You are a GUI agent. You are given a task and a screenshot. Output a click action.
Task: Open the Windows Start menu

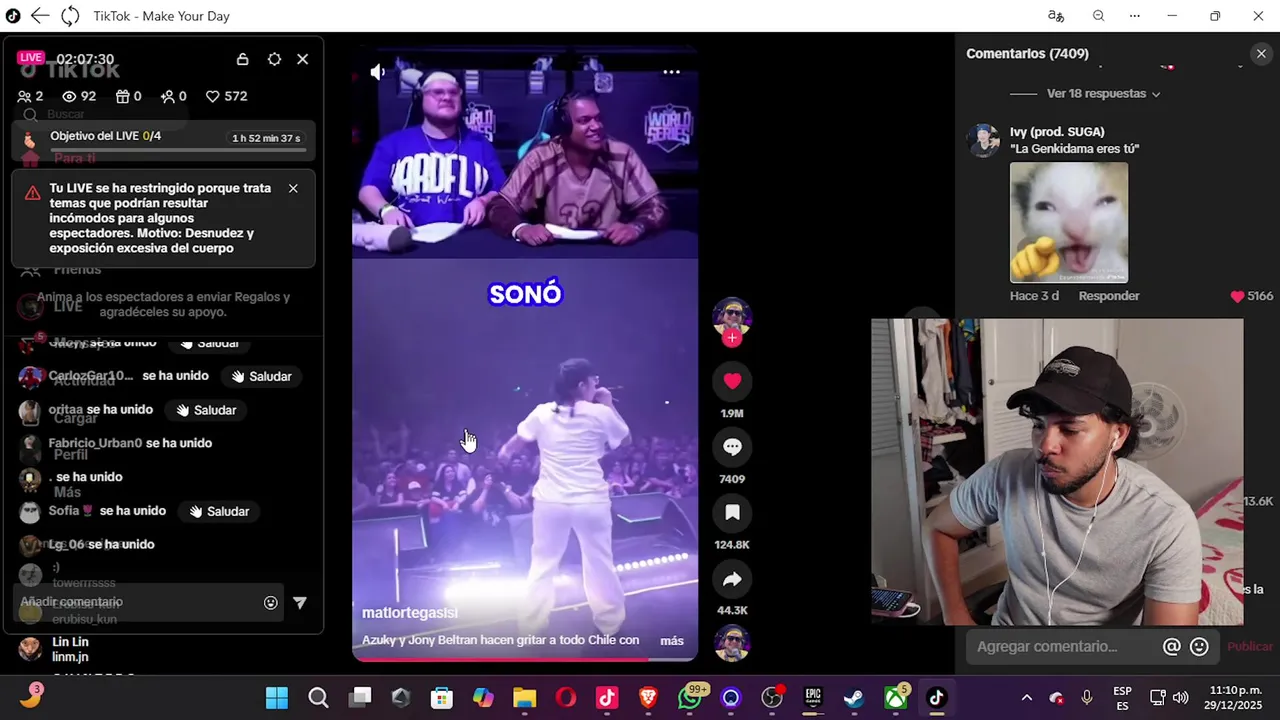277,698
